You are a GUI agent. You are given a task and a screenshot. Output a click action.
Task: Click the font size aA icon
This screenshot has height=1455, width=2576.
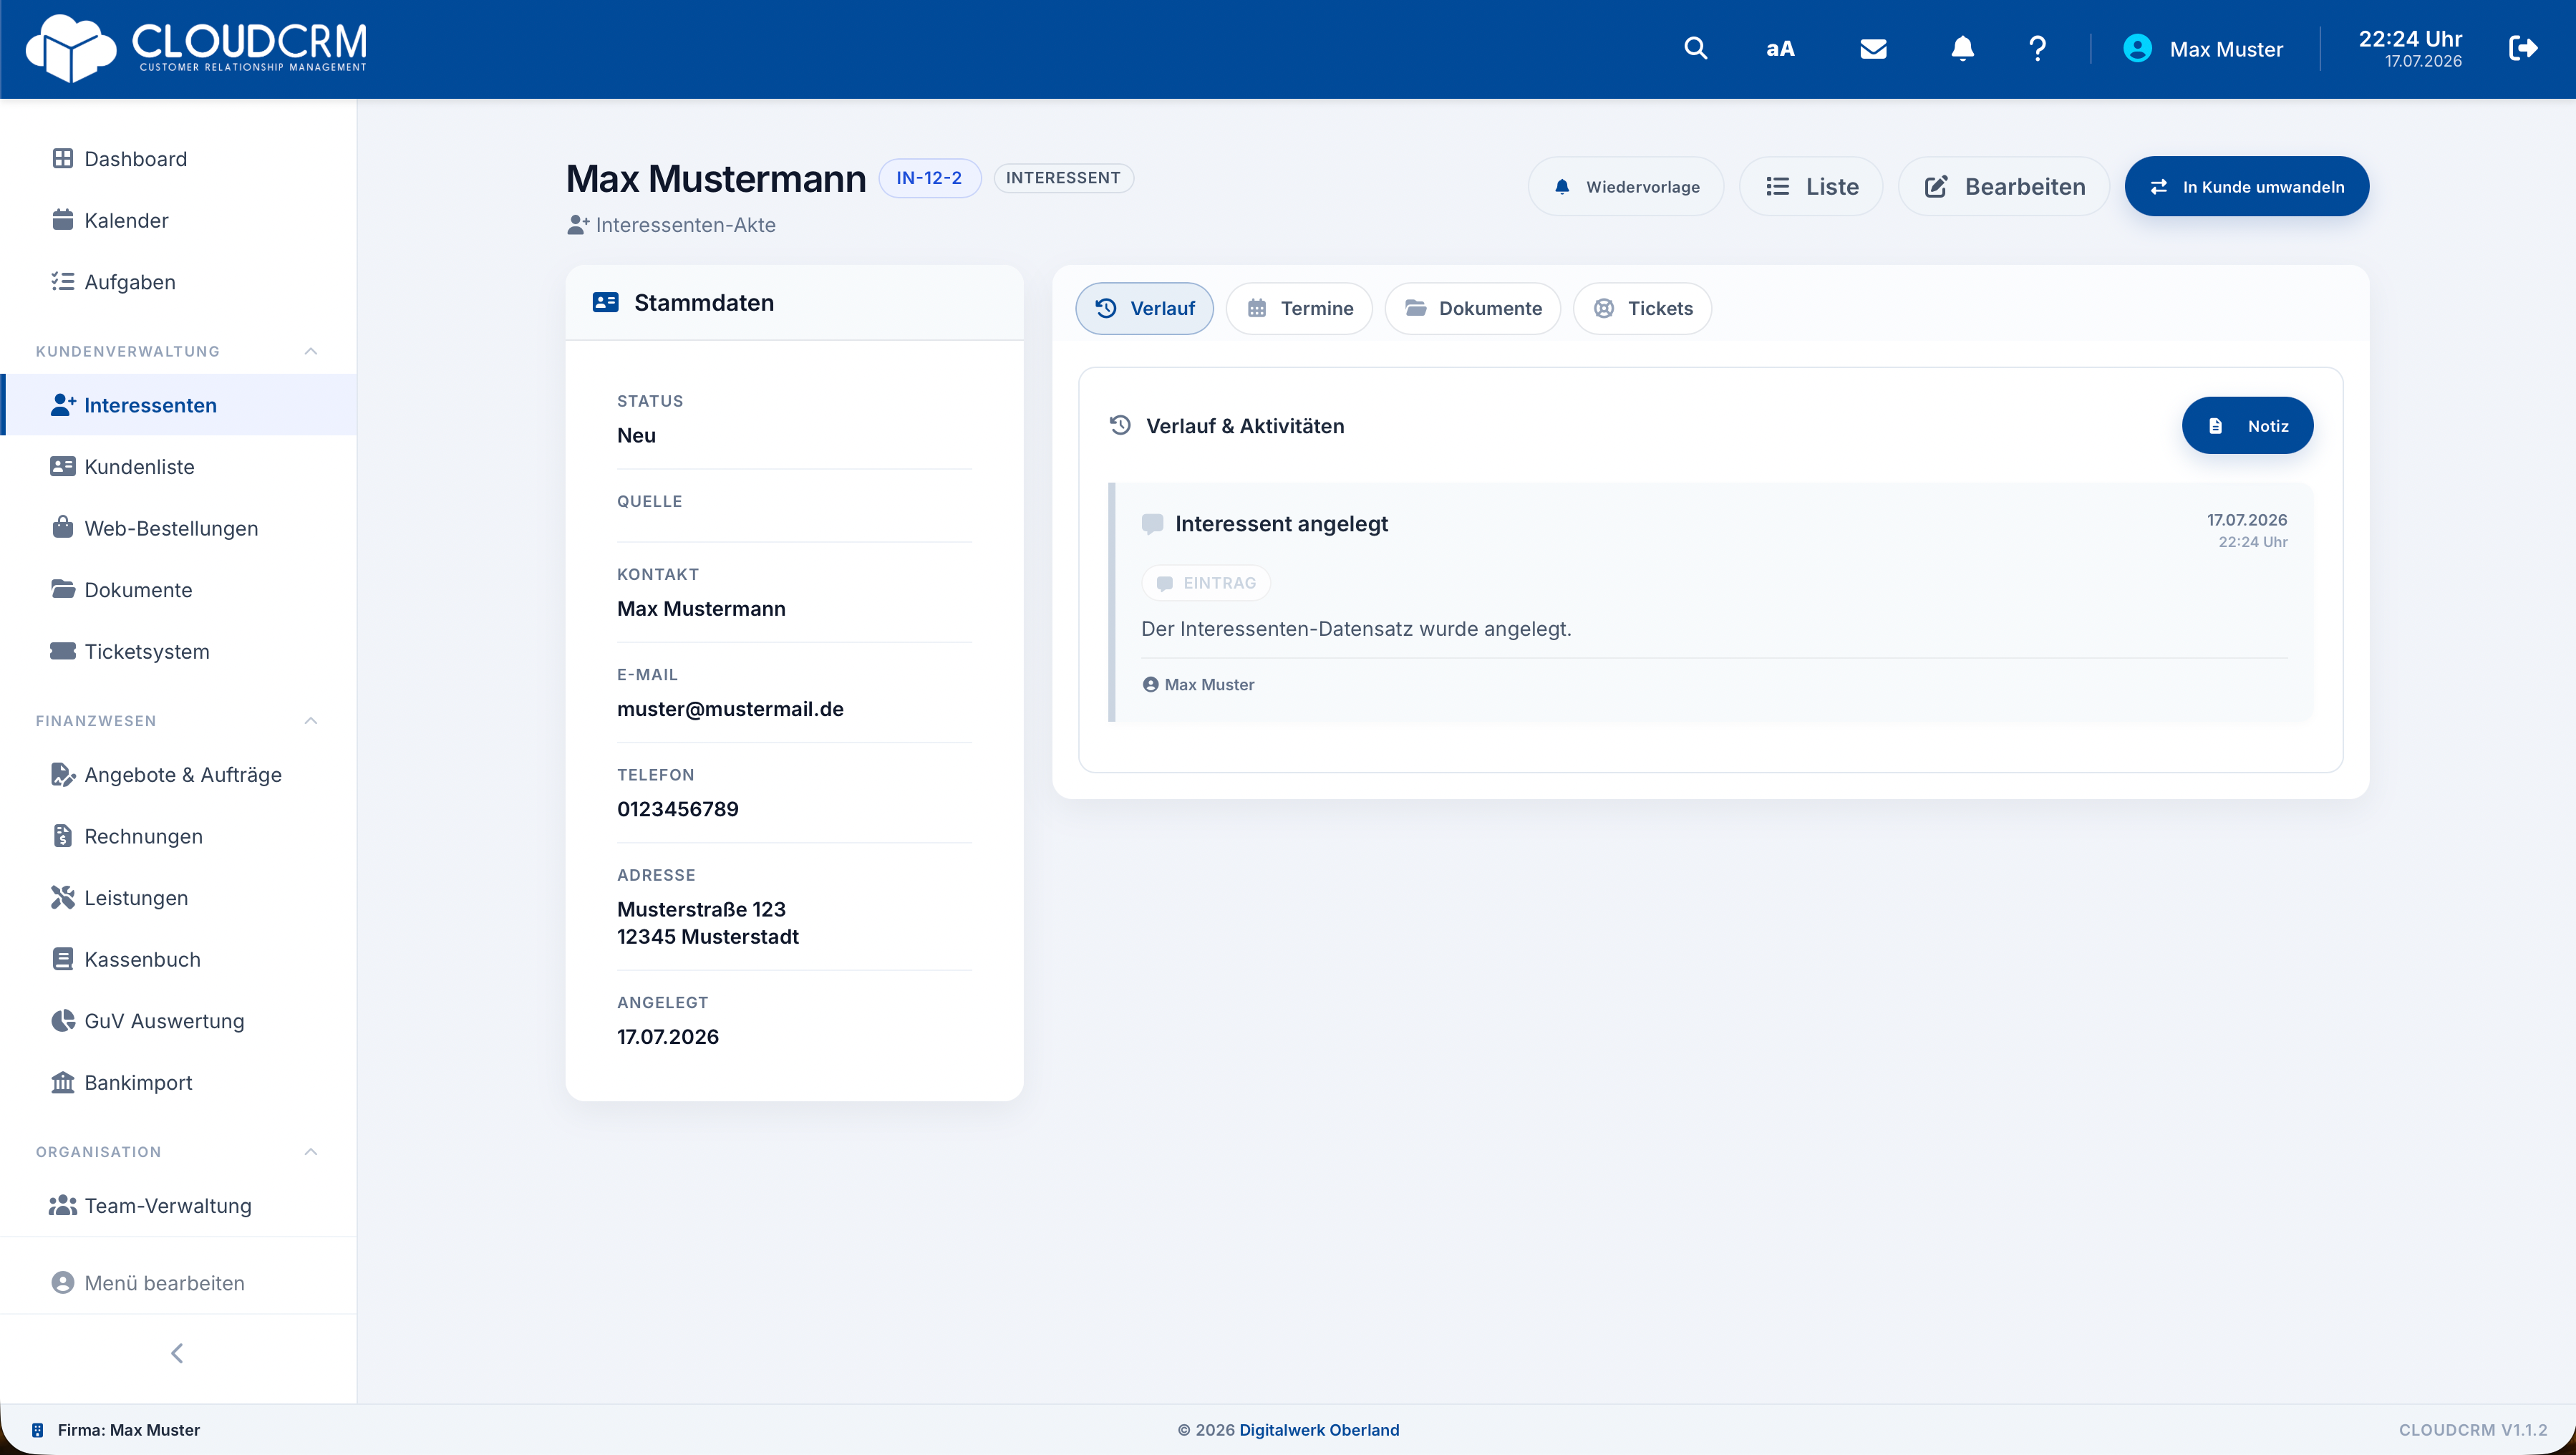[x=1780, y=48]
